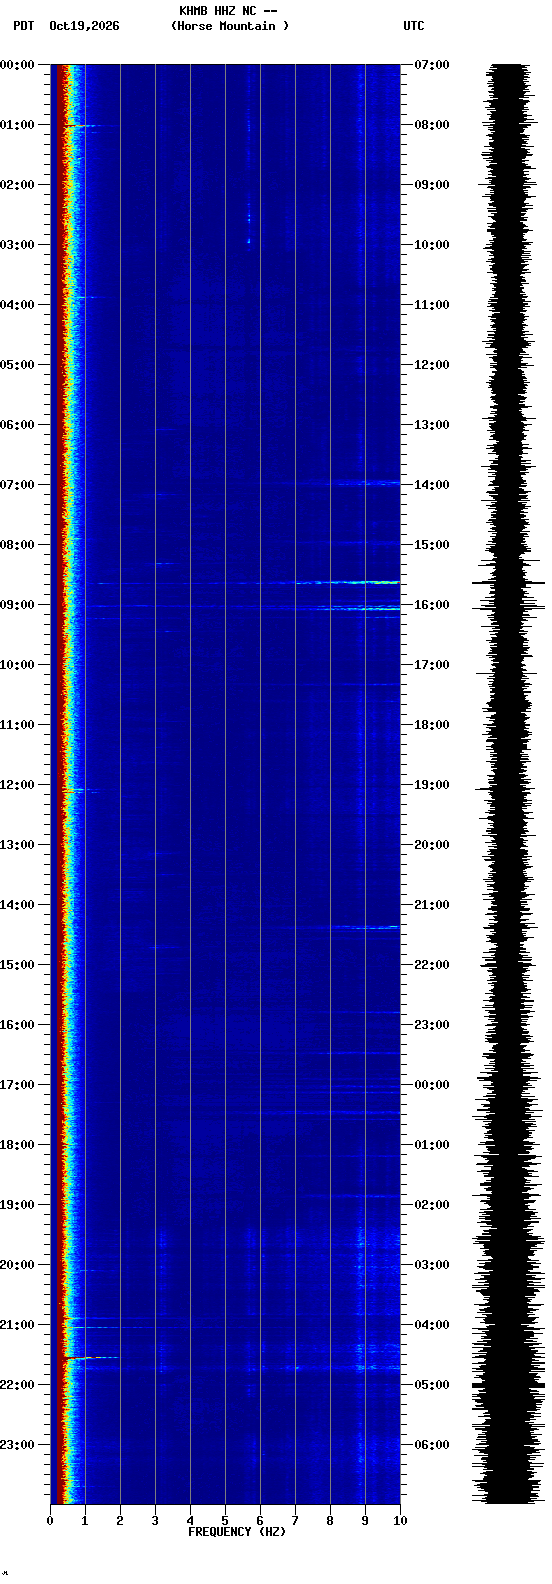Click the frequency axis '0' tick label

(50, 1521)
